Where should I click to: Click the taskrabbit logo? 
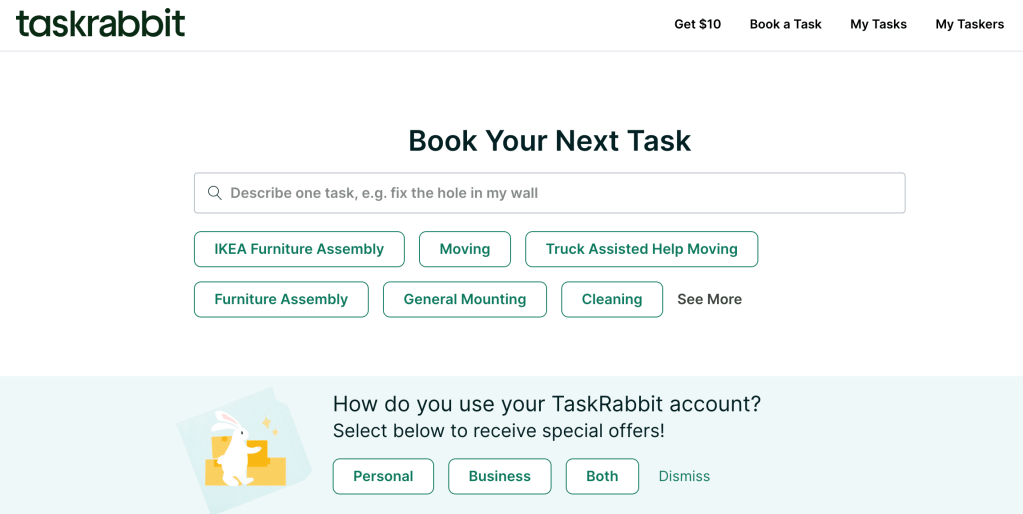point(100,24)
